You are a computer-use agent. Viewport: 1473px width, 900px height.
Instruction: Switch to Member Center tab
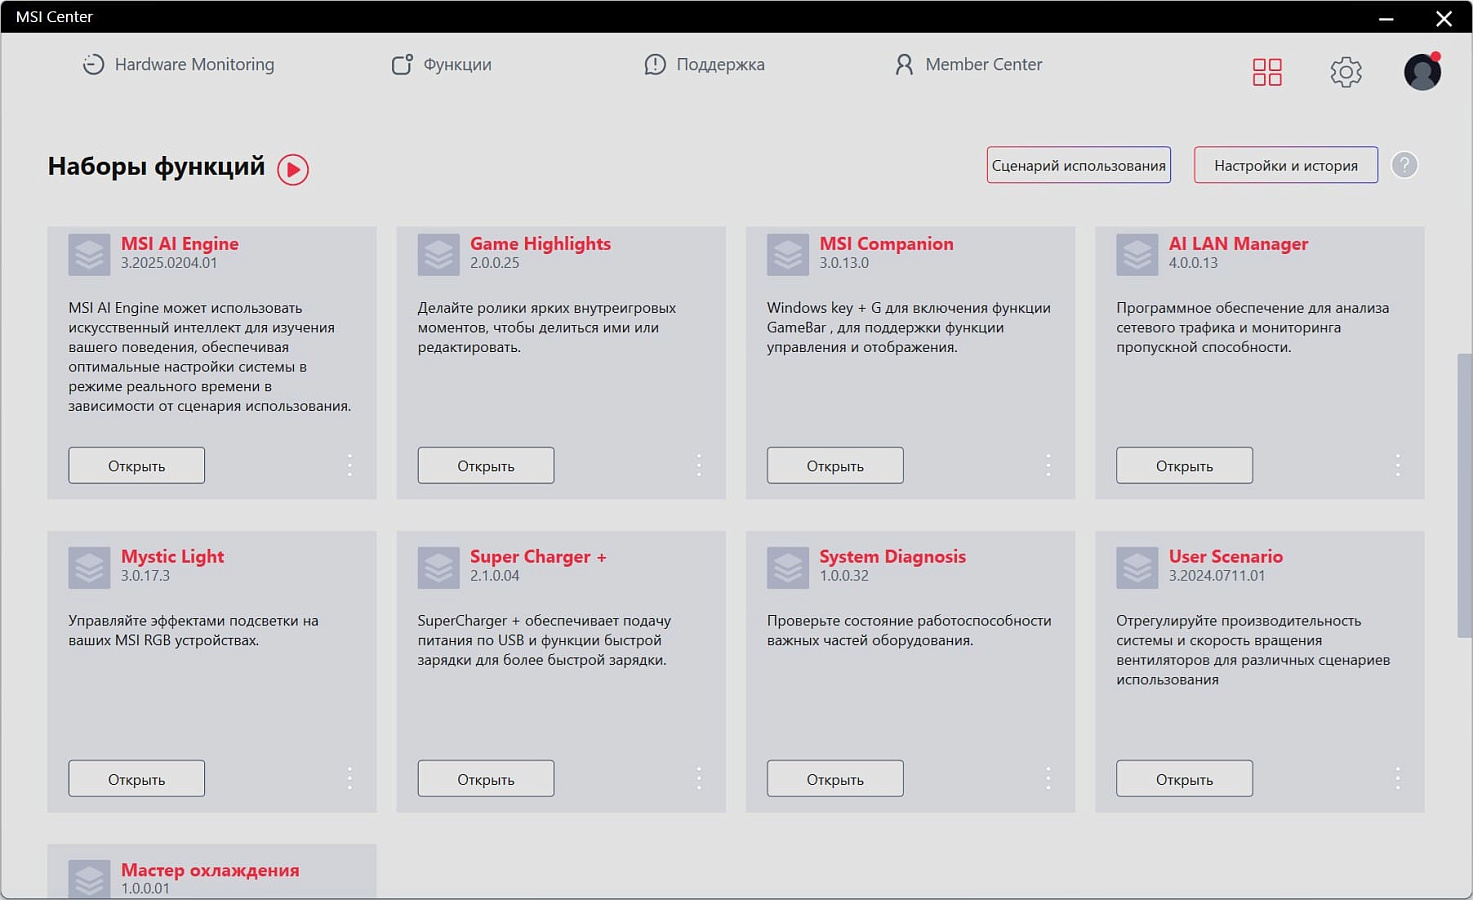tap(968, 64)
